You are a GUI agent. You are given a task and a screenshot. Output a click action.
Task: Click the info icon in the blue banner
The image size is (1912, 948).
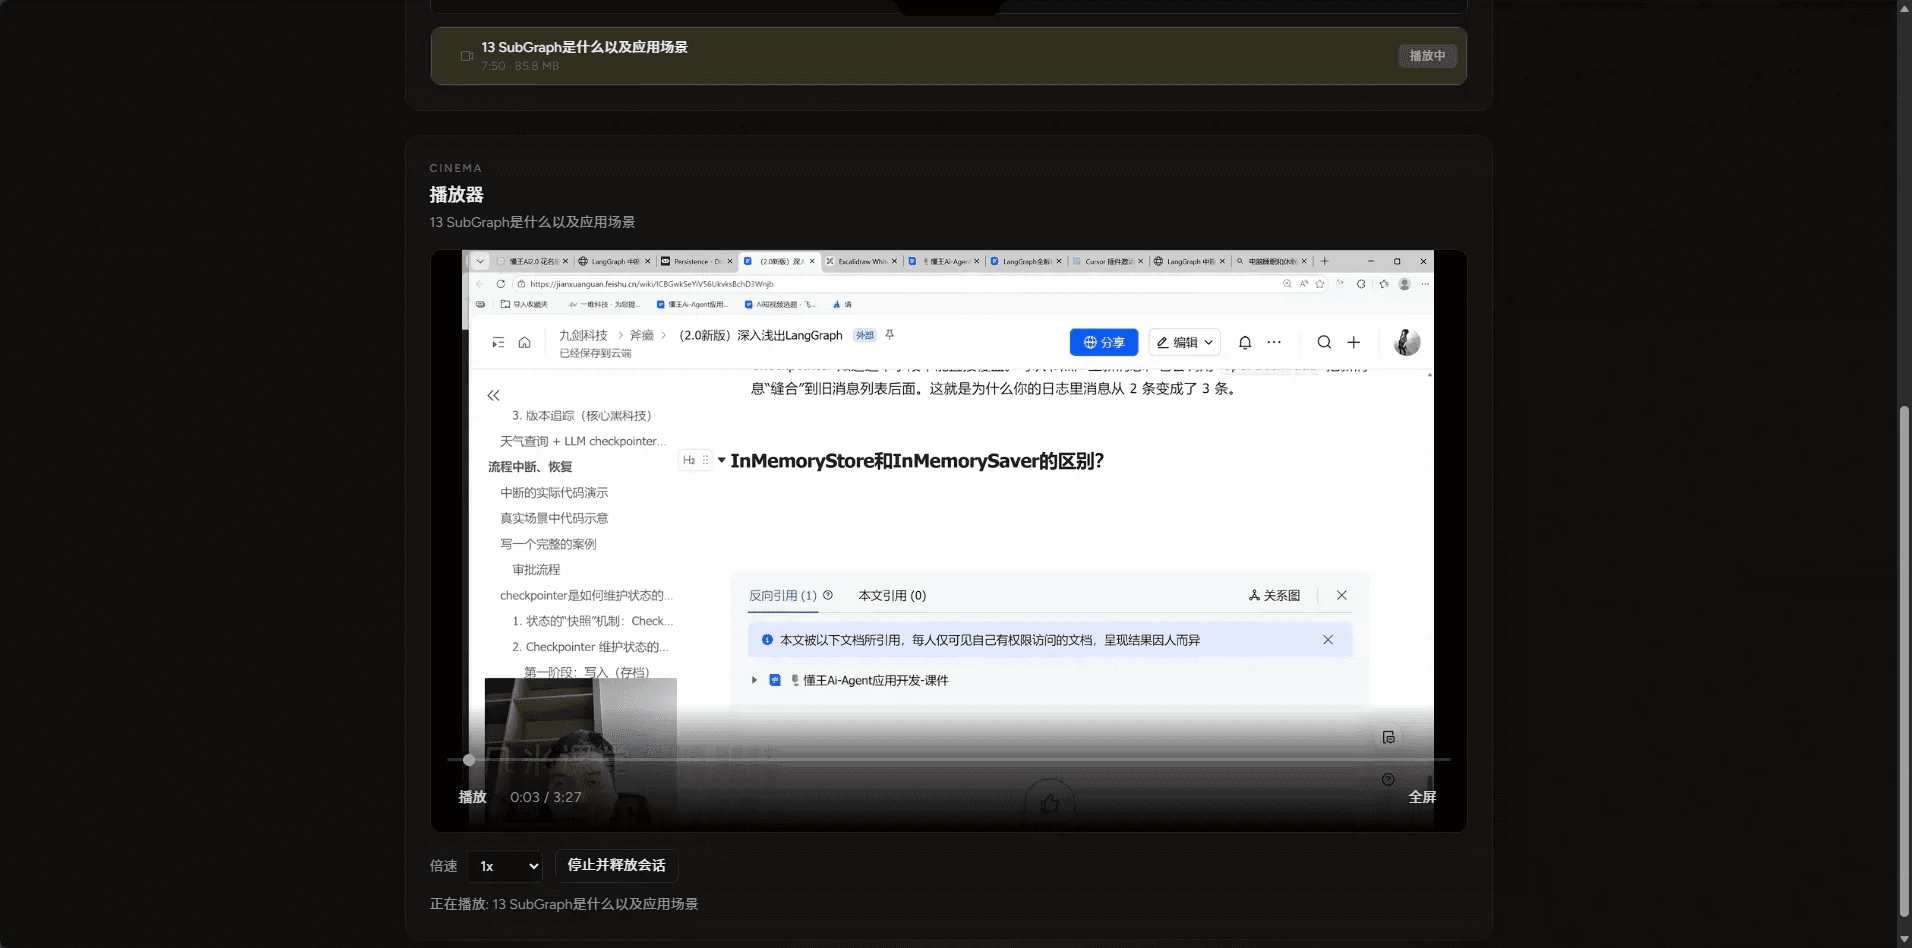pos(767,640)
